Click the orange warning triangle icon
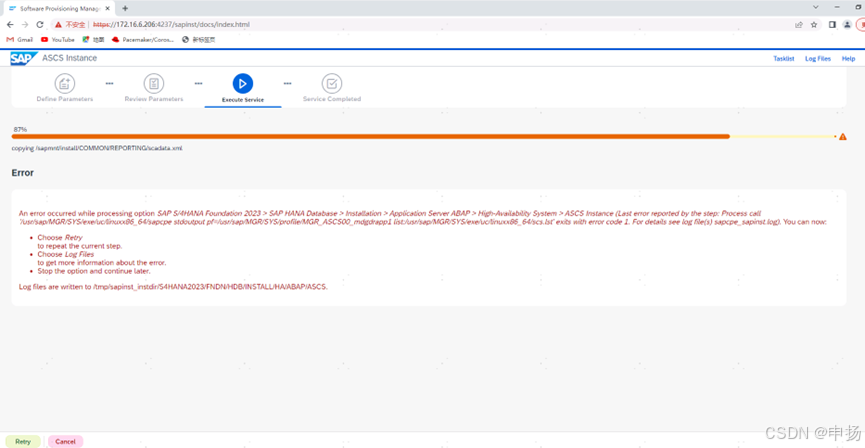Image resolution: width=865 pixels, height=448 pixels. [843, 137]
